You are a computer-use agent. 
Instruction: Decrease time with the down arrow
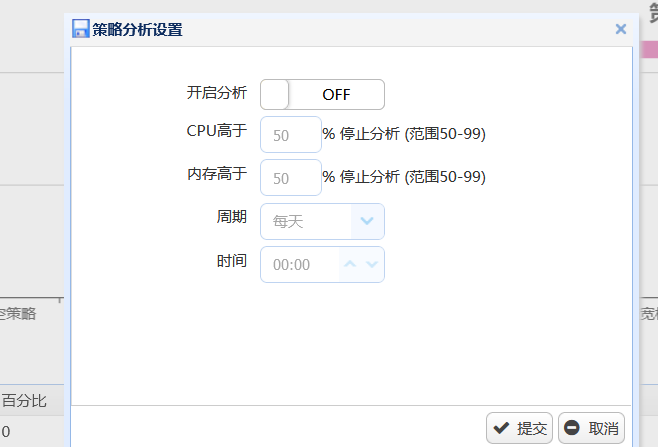pos(372,264)
